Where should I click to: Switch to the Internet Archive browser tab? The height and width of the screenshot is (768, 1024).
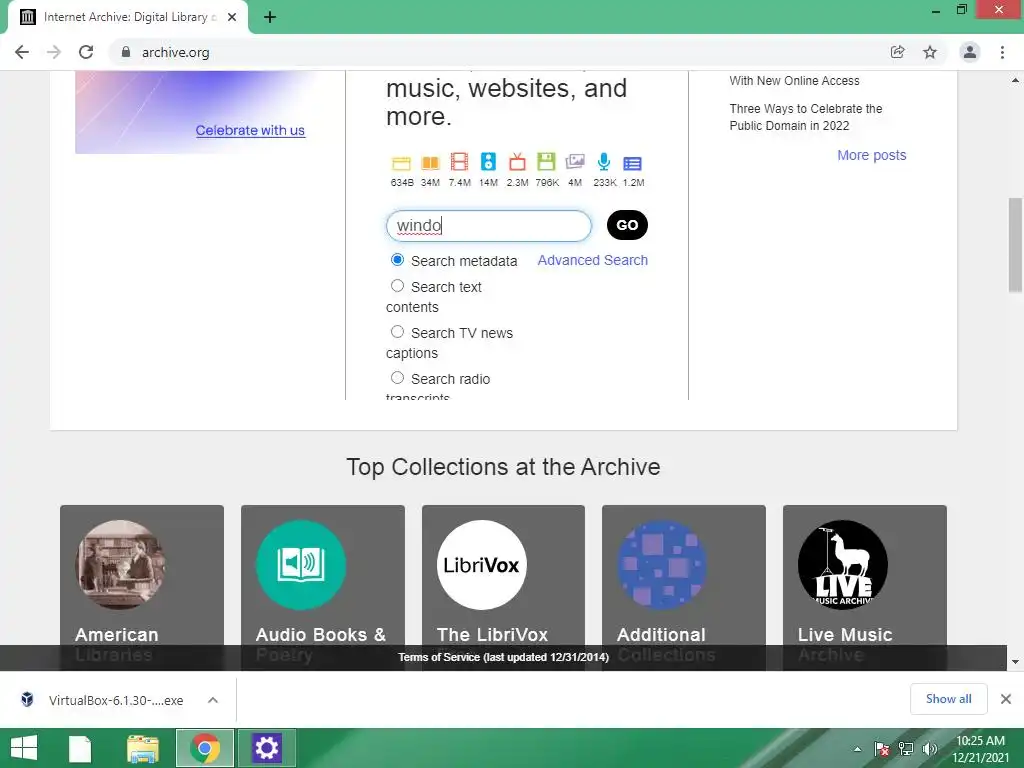click(127, 17)
